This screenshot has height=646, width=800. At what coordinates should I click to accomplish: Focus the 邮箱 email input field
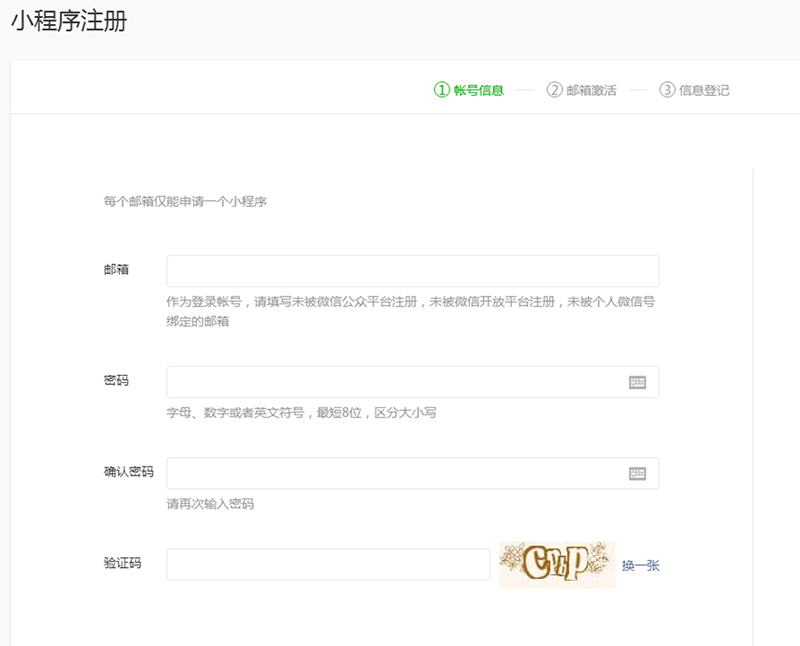point(412,271)
